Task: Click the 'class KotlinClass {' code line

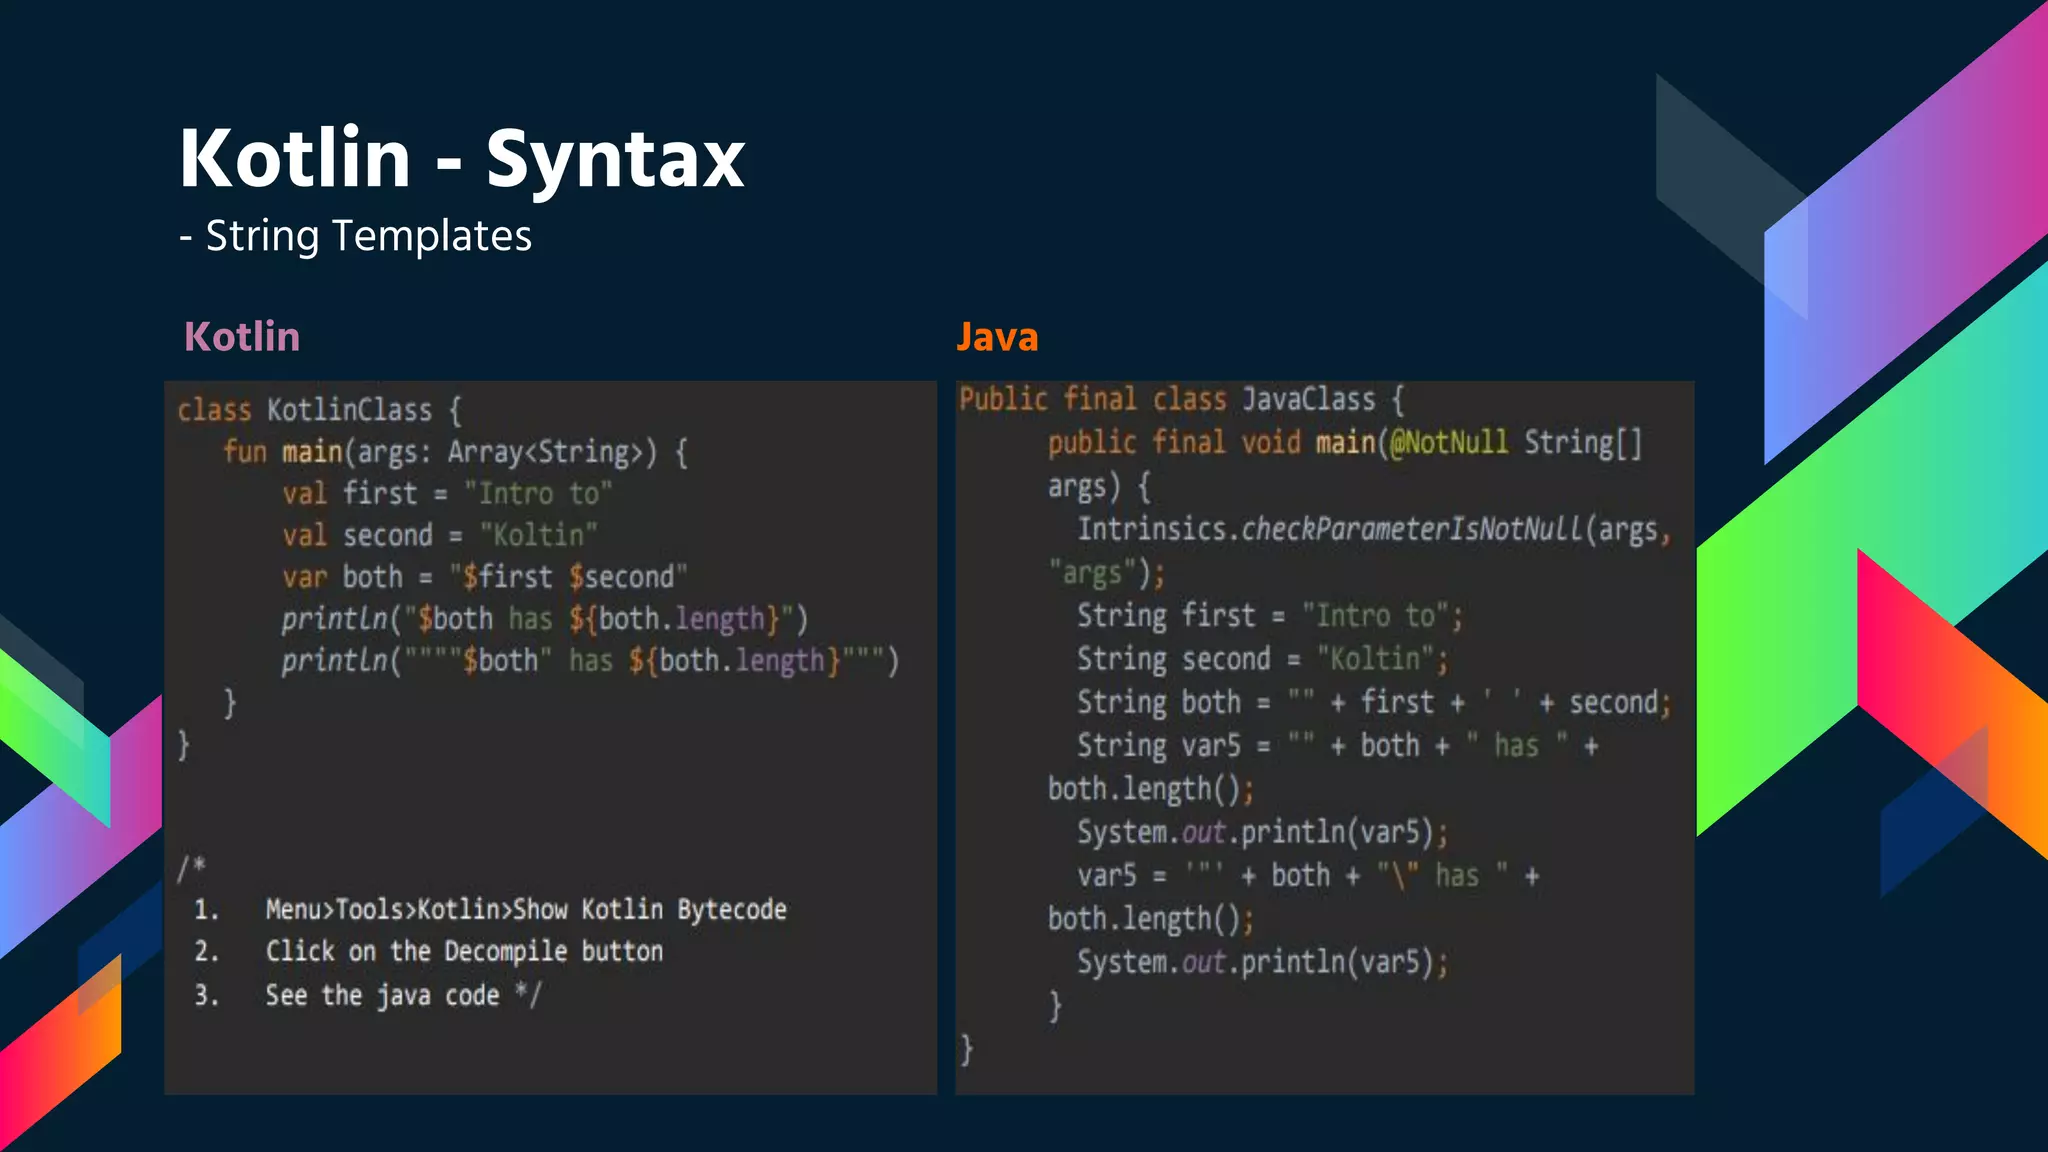Action: (x=319, y=410)
